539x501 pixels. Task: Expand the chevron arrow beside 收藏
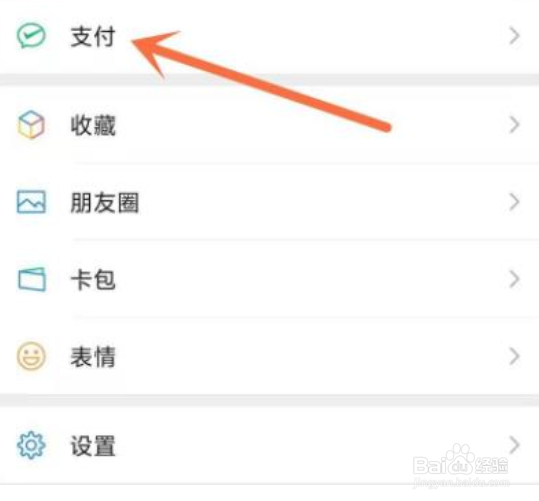click(x=514, y=124)
